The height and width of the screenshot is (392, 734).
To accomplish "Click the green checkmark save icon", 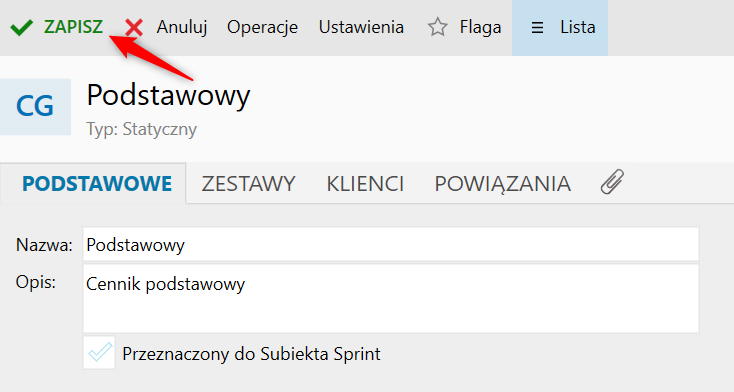I will [x=22, y=28].
